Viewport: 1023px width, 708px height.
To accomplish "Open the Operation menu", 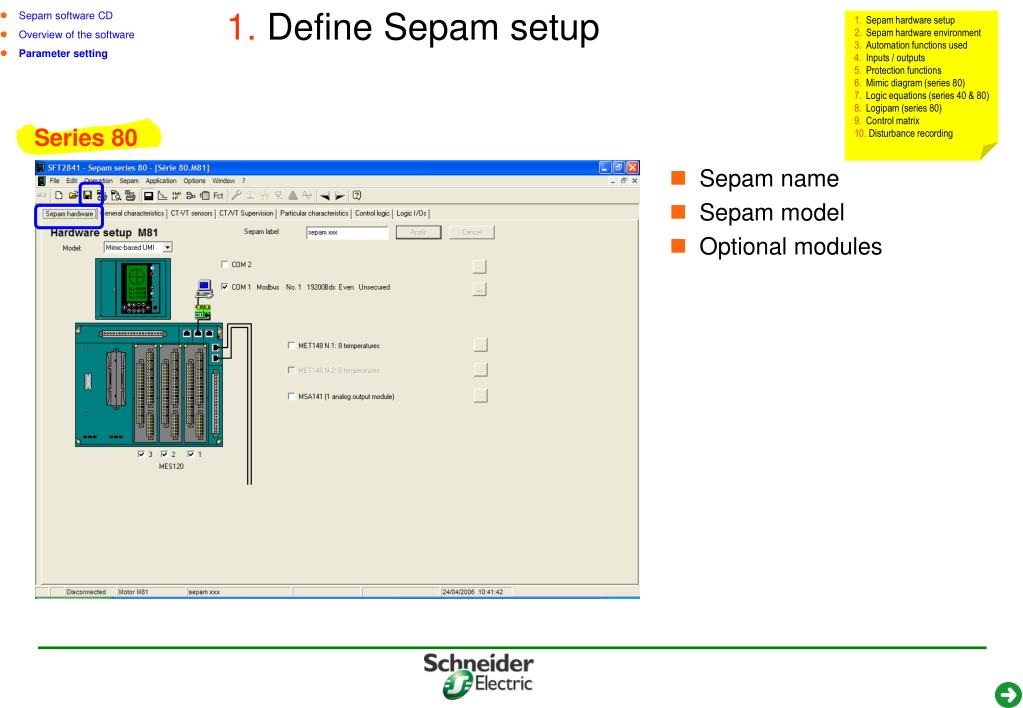I will click(x=99, y=181).
